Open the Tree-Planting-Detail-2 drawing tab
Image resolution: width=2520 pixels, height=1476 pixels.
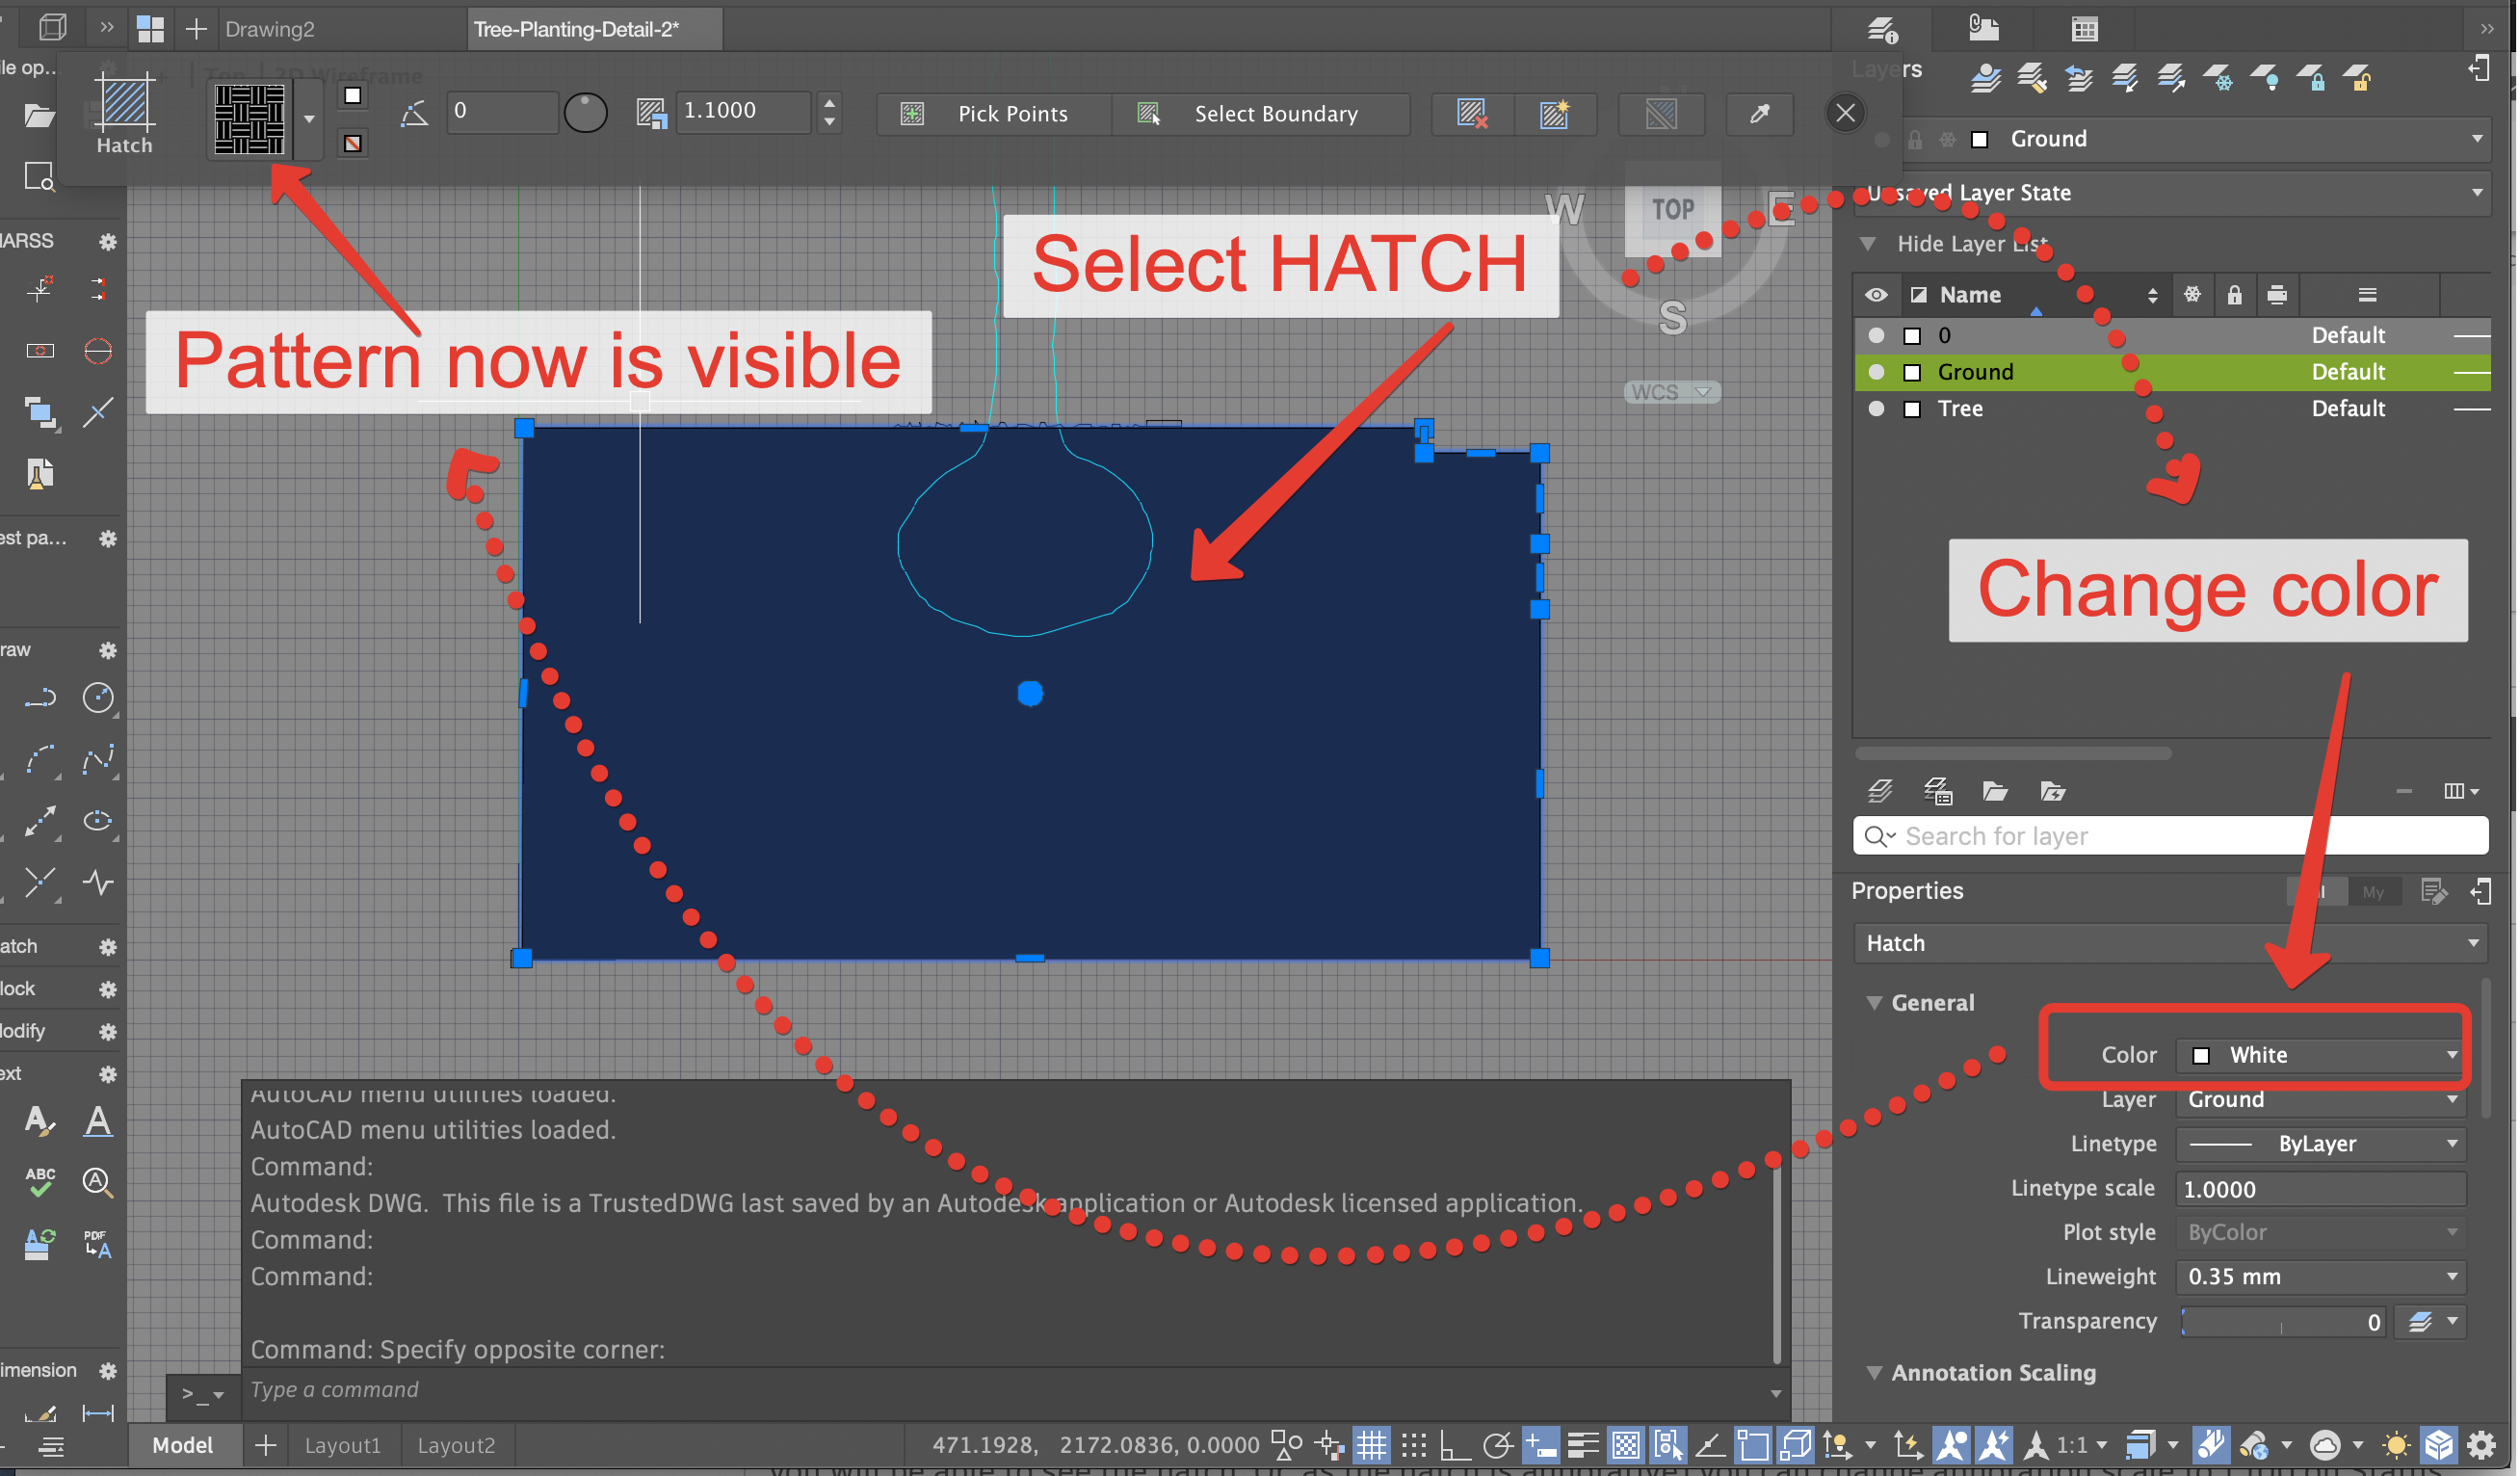[x=593, y=28]
